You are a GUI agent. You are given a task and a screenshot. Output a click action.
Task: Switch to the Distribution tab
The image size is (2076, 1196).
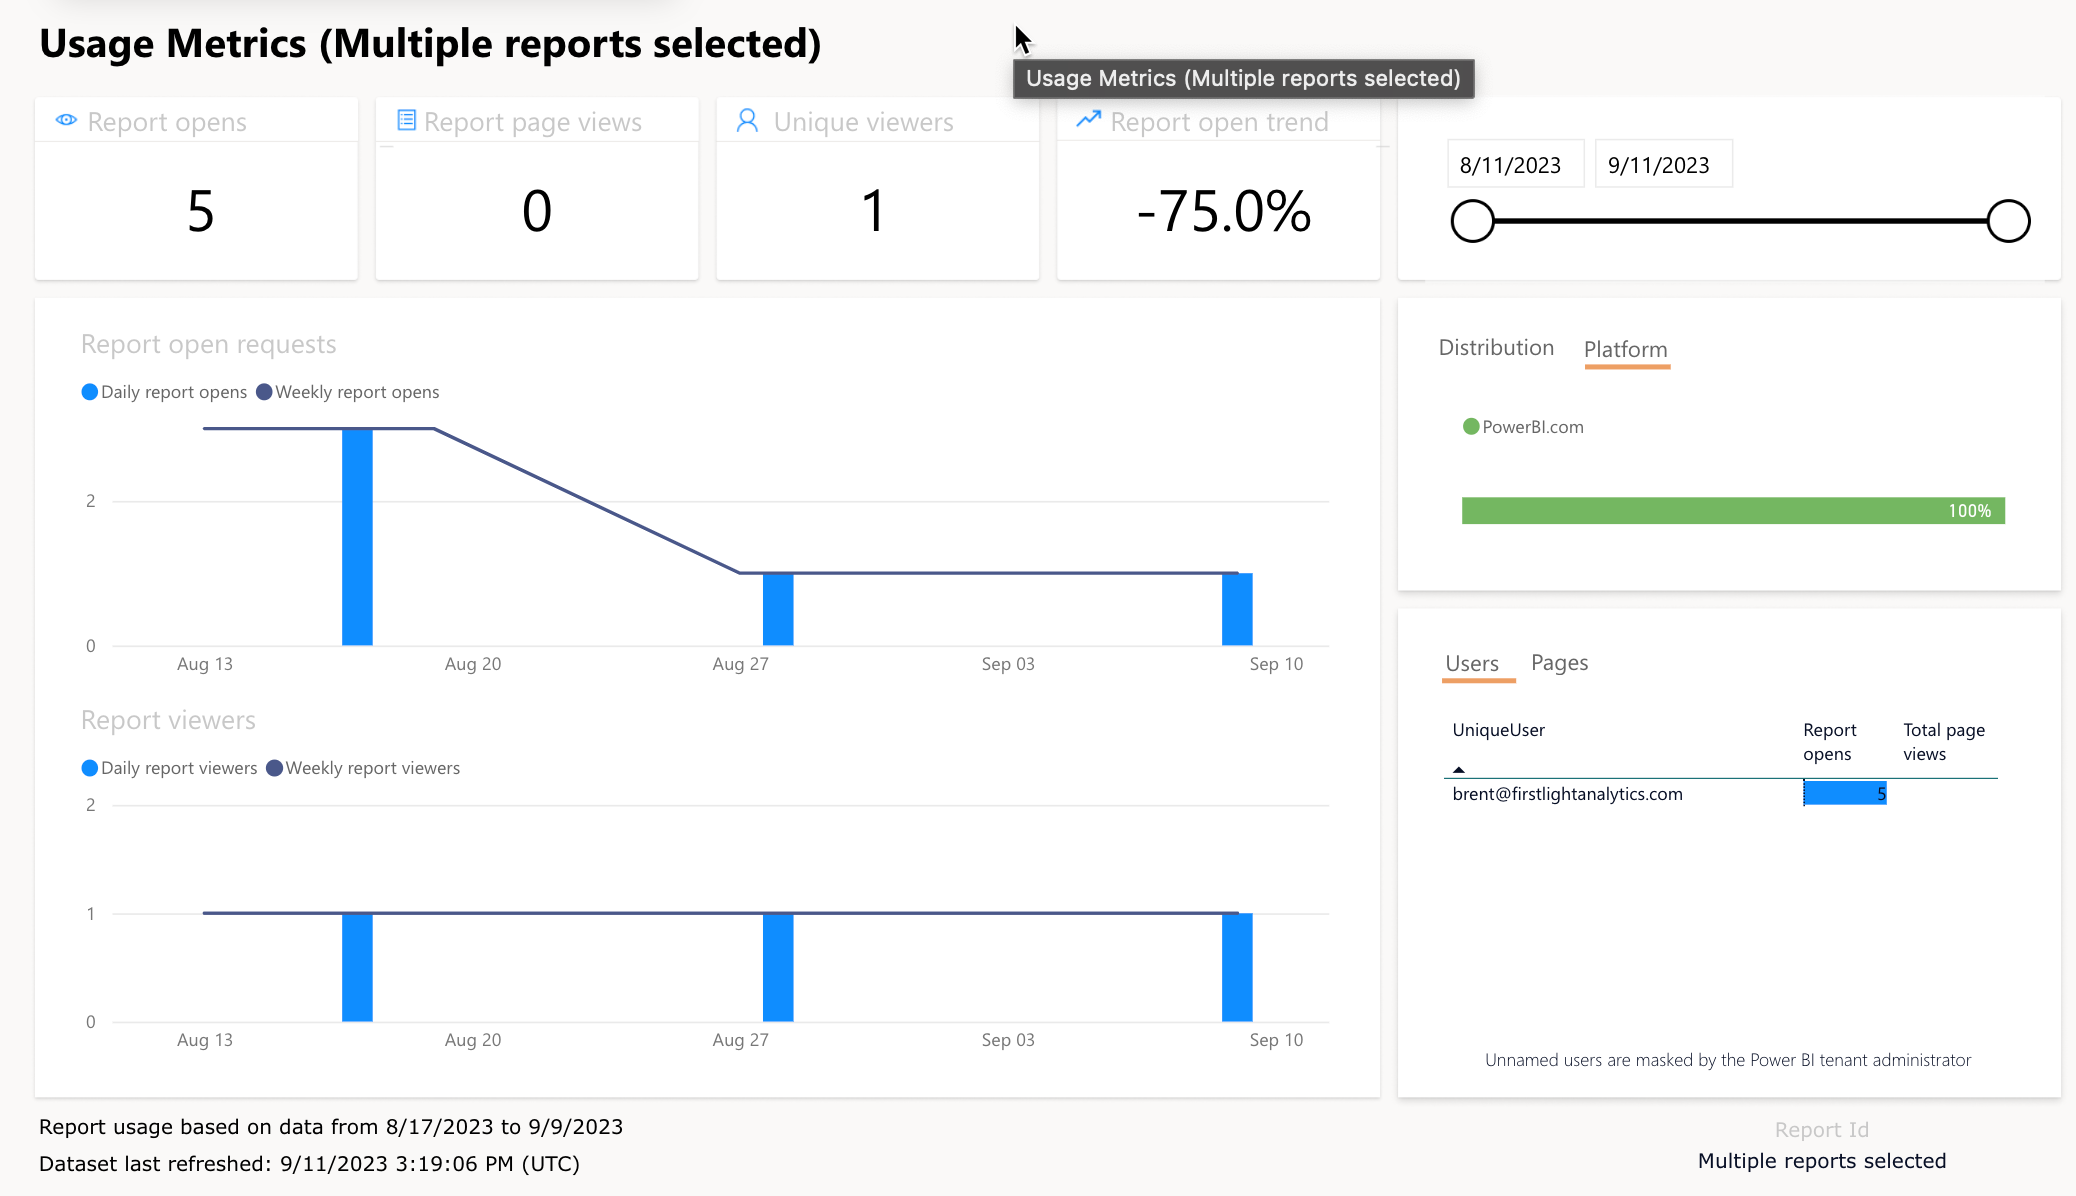click(x=1495, y=347)
